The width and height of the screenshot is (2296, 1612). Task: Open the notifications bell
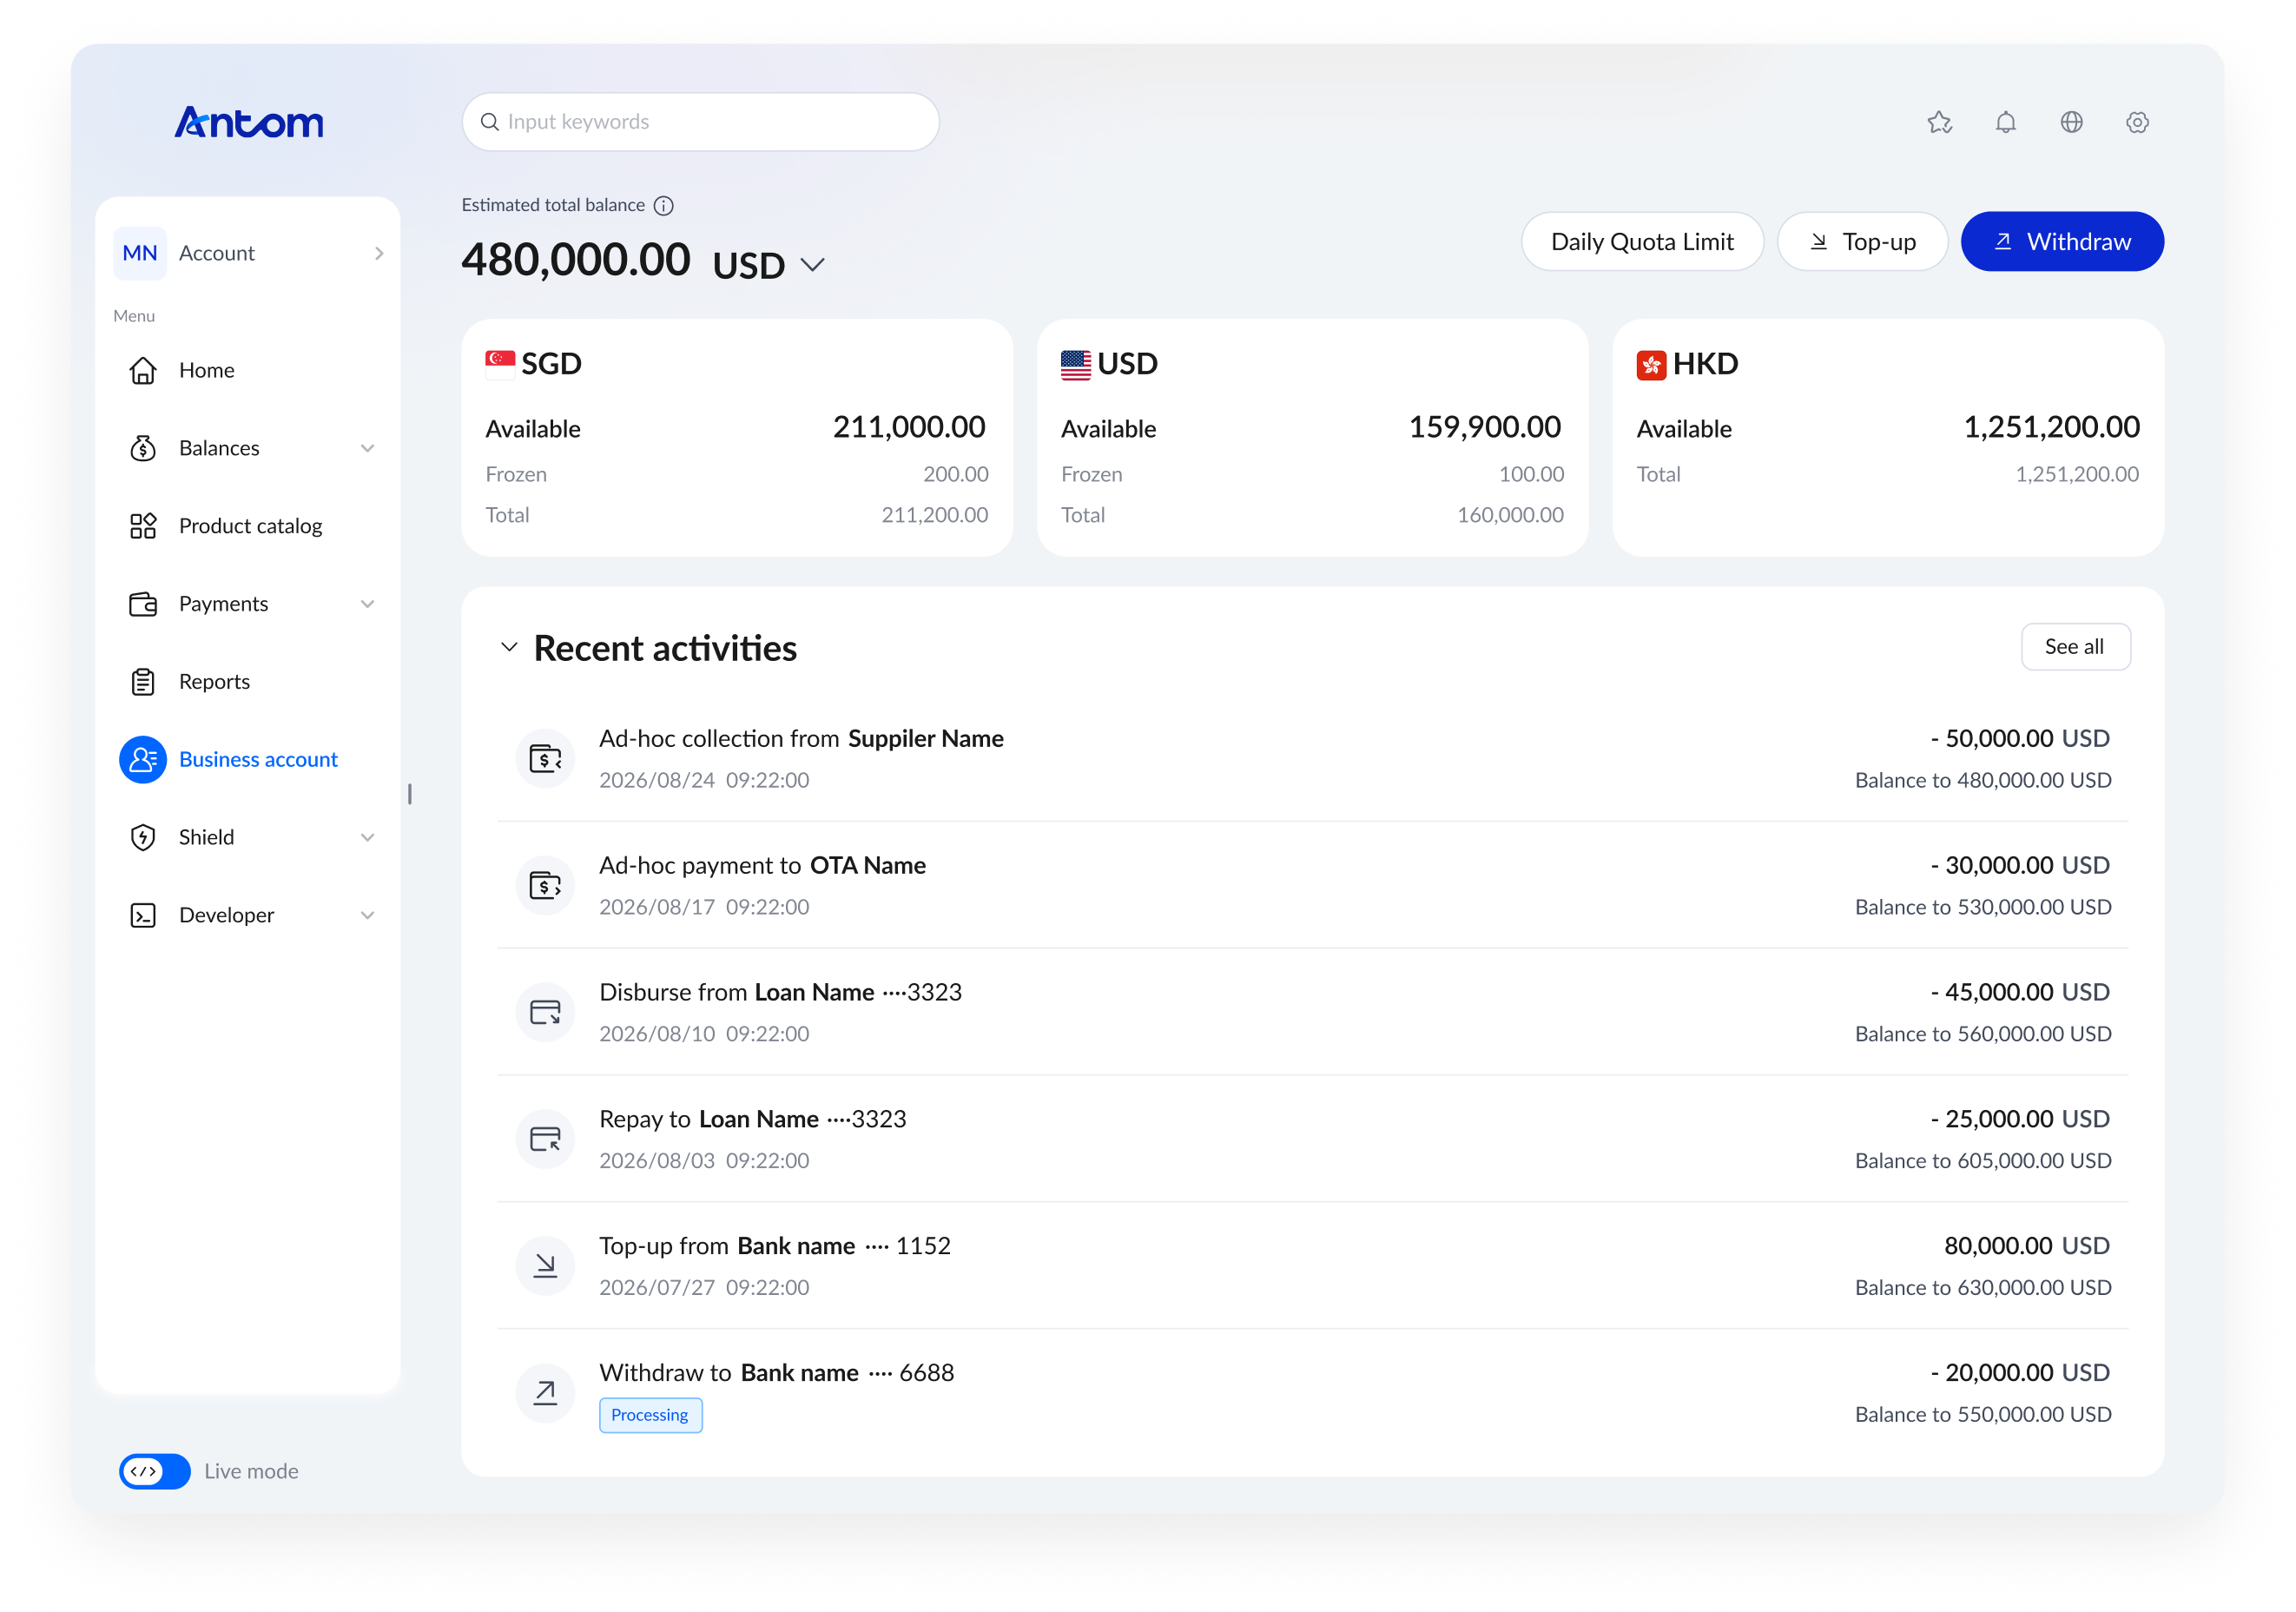coord(2005,122)
